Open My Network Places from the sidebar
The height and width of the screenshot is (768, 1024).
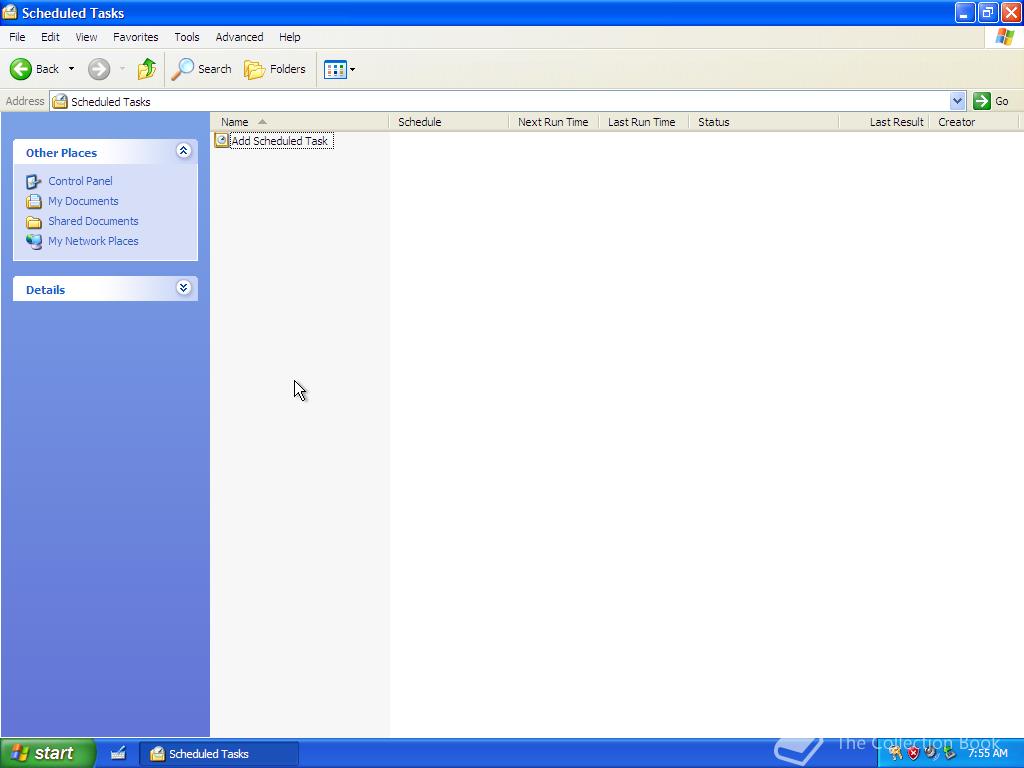93,241
